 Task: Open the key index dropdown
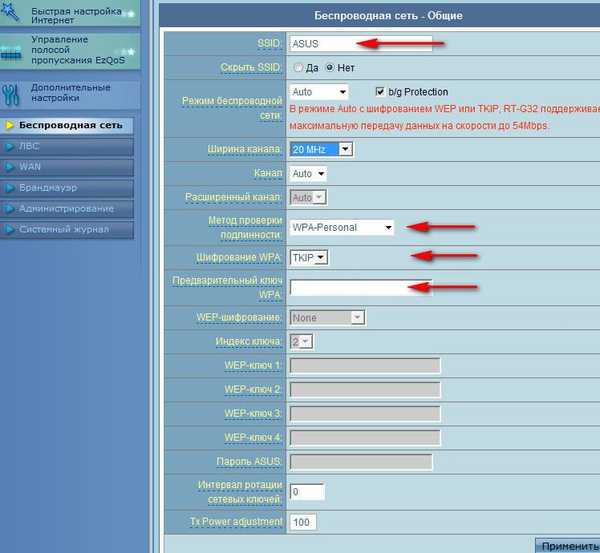pyautogui.click(x=301, y=341)
